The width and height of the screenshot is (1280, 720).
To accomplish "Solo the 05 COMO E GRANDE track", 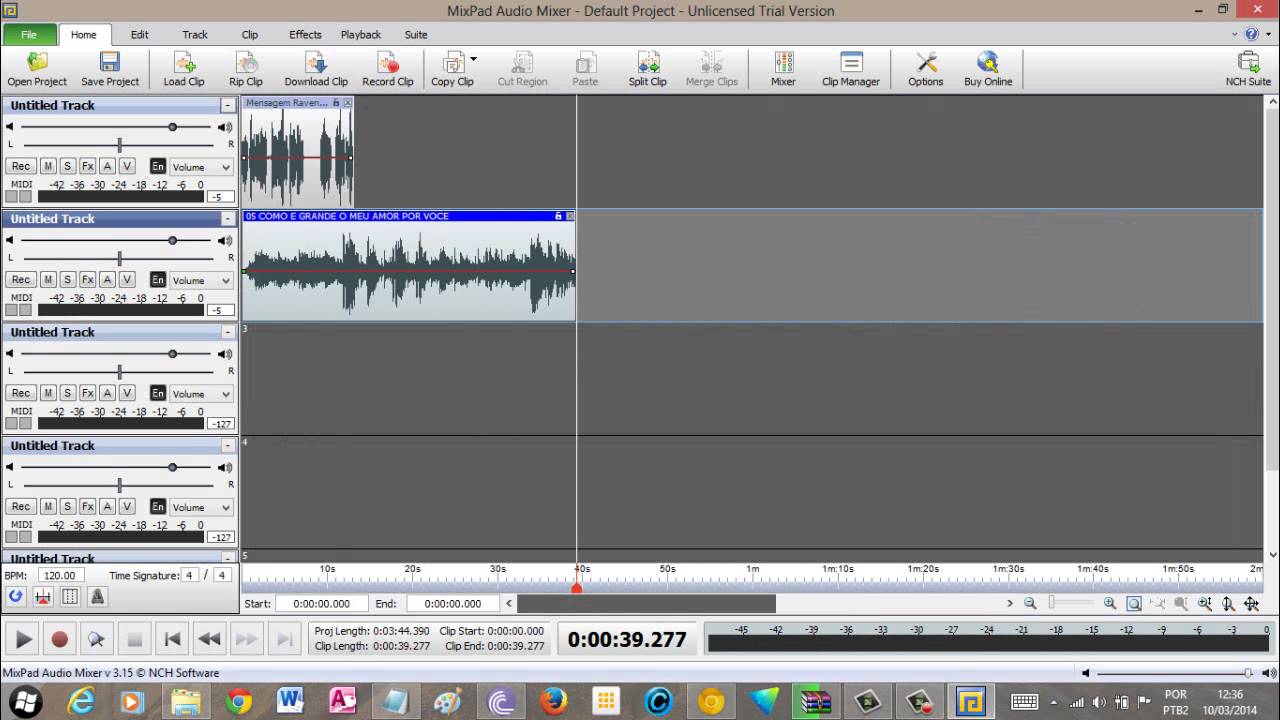I will tap(67, 279).
